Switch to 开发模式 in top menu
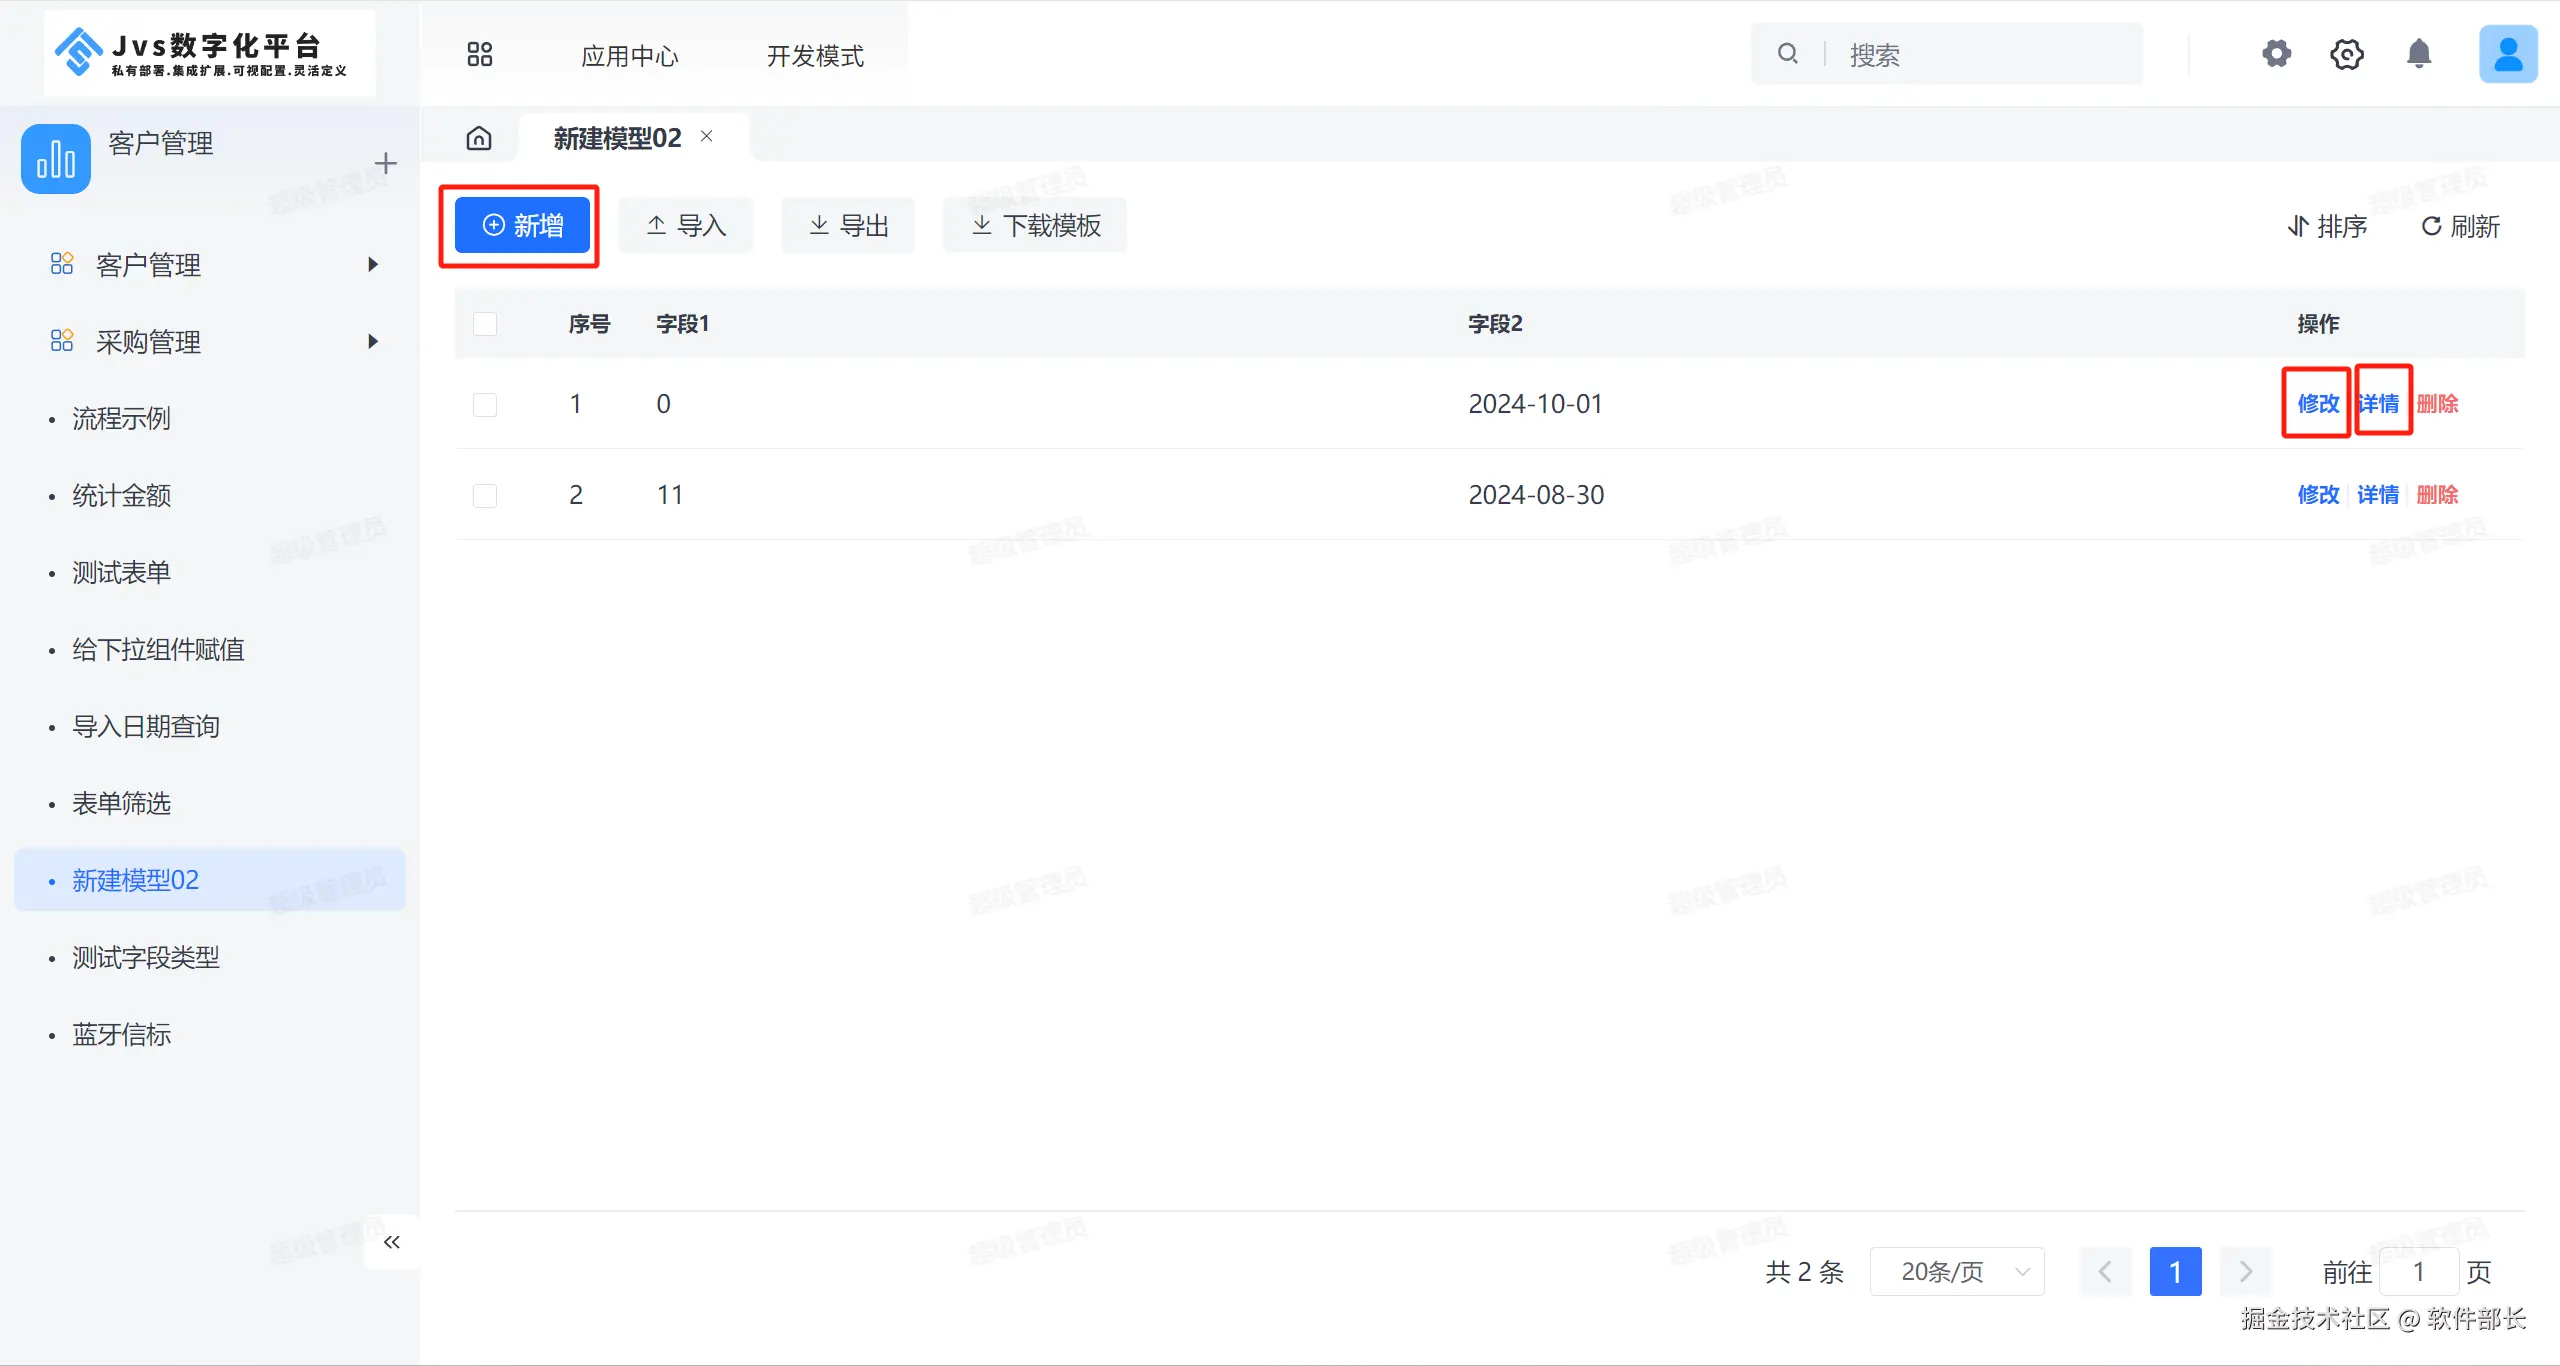 (x=814, y=56)
